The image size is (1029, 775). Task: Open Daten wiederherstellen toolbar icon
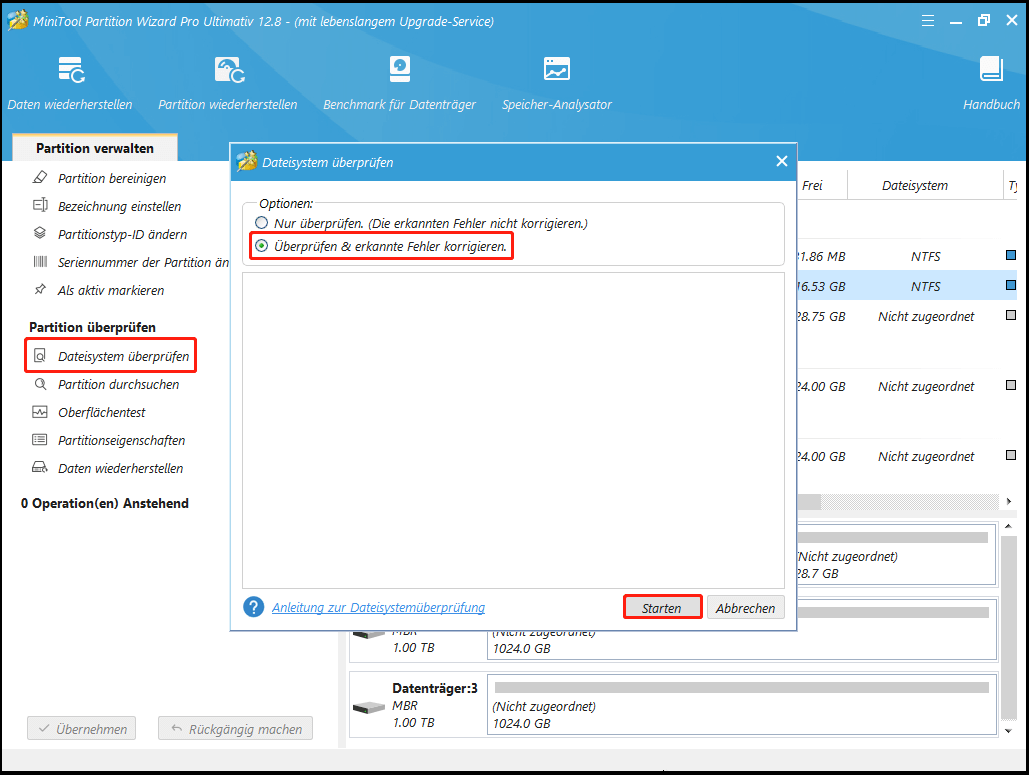click(x=71, y=70)
